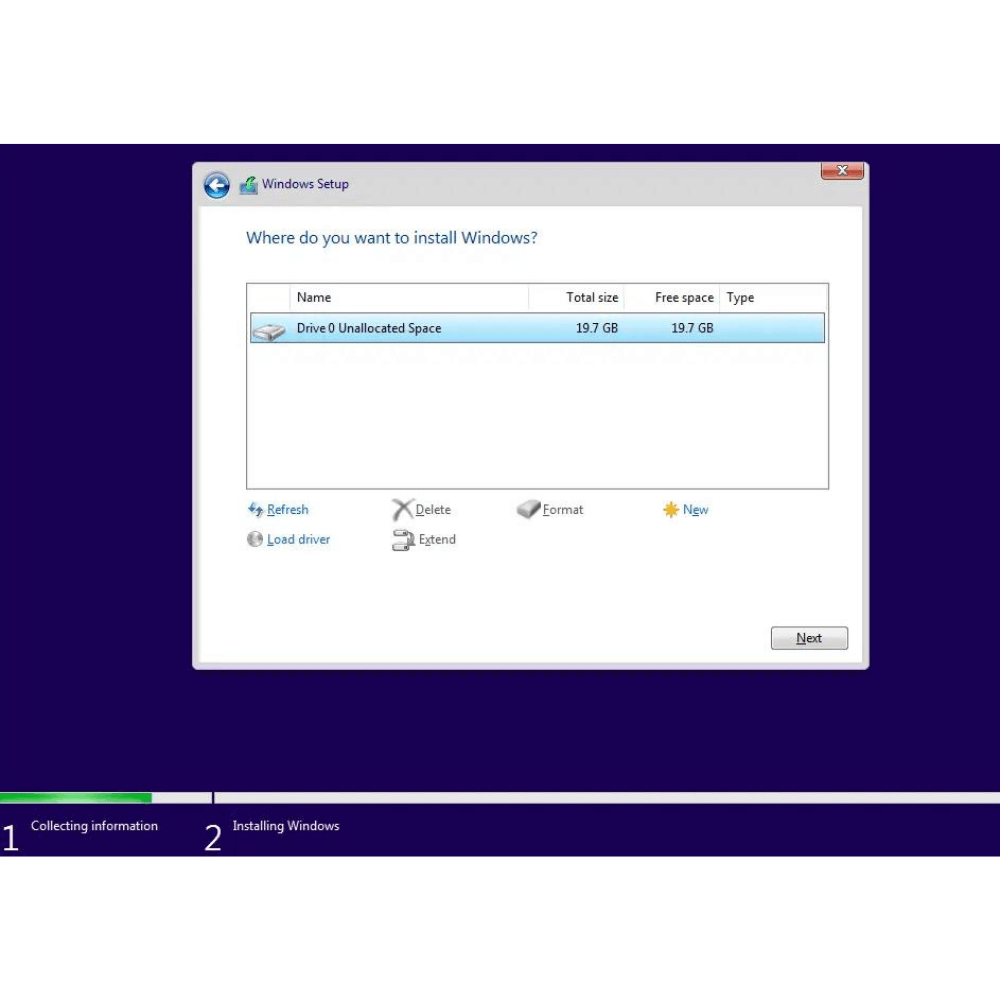Click the blue back arrow button
1000x1000 pixels.
[x=217, y=185]
